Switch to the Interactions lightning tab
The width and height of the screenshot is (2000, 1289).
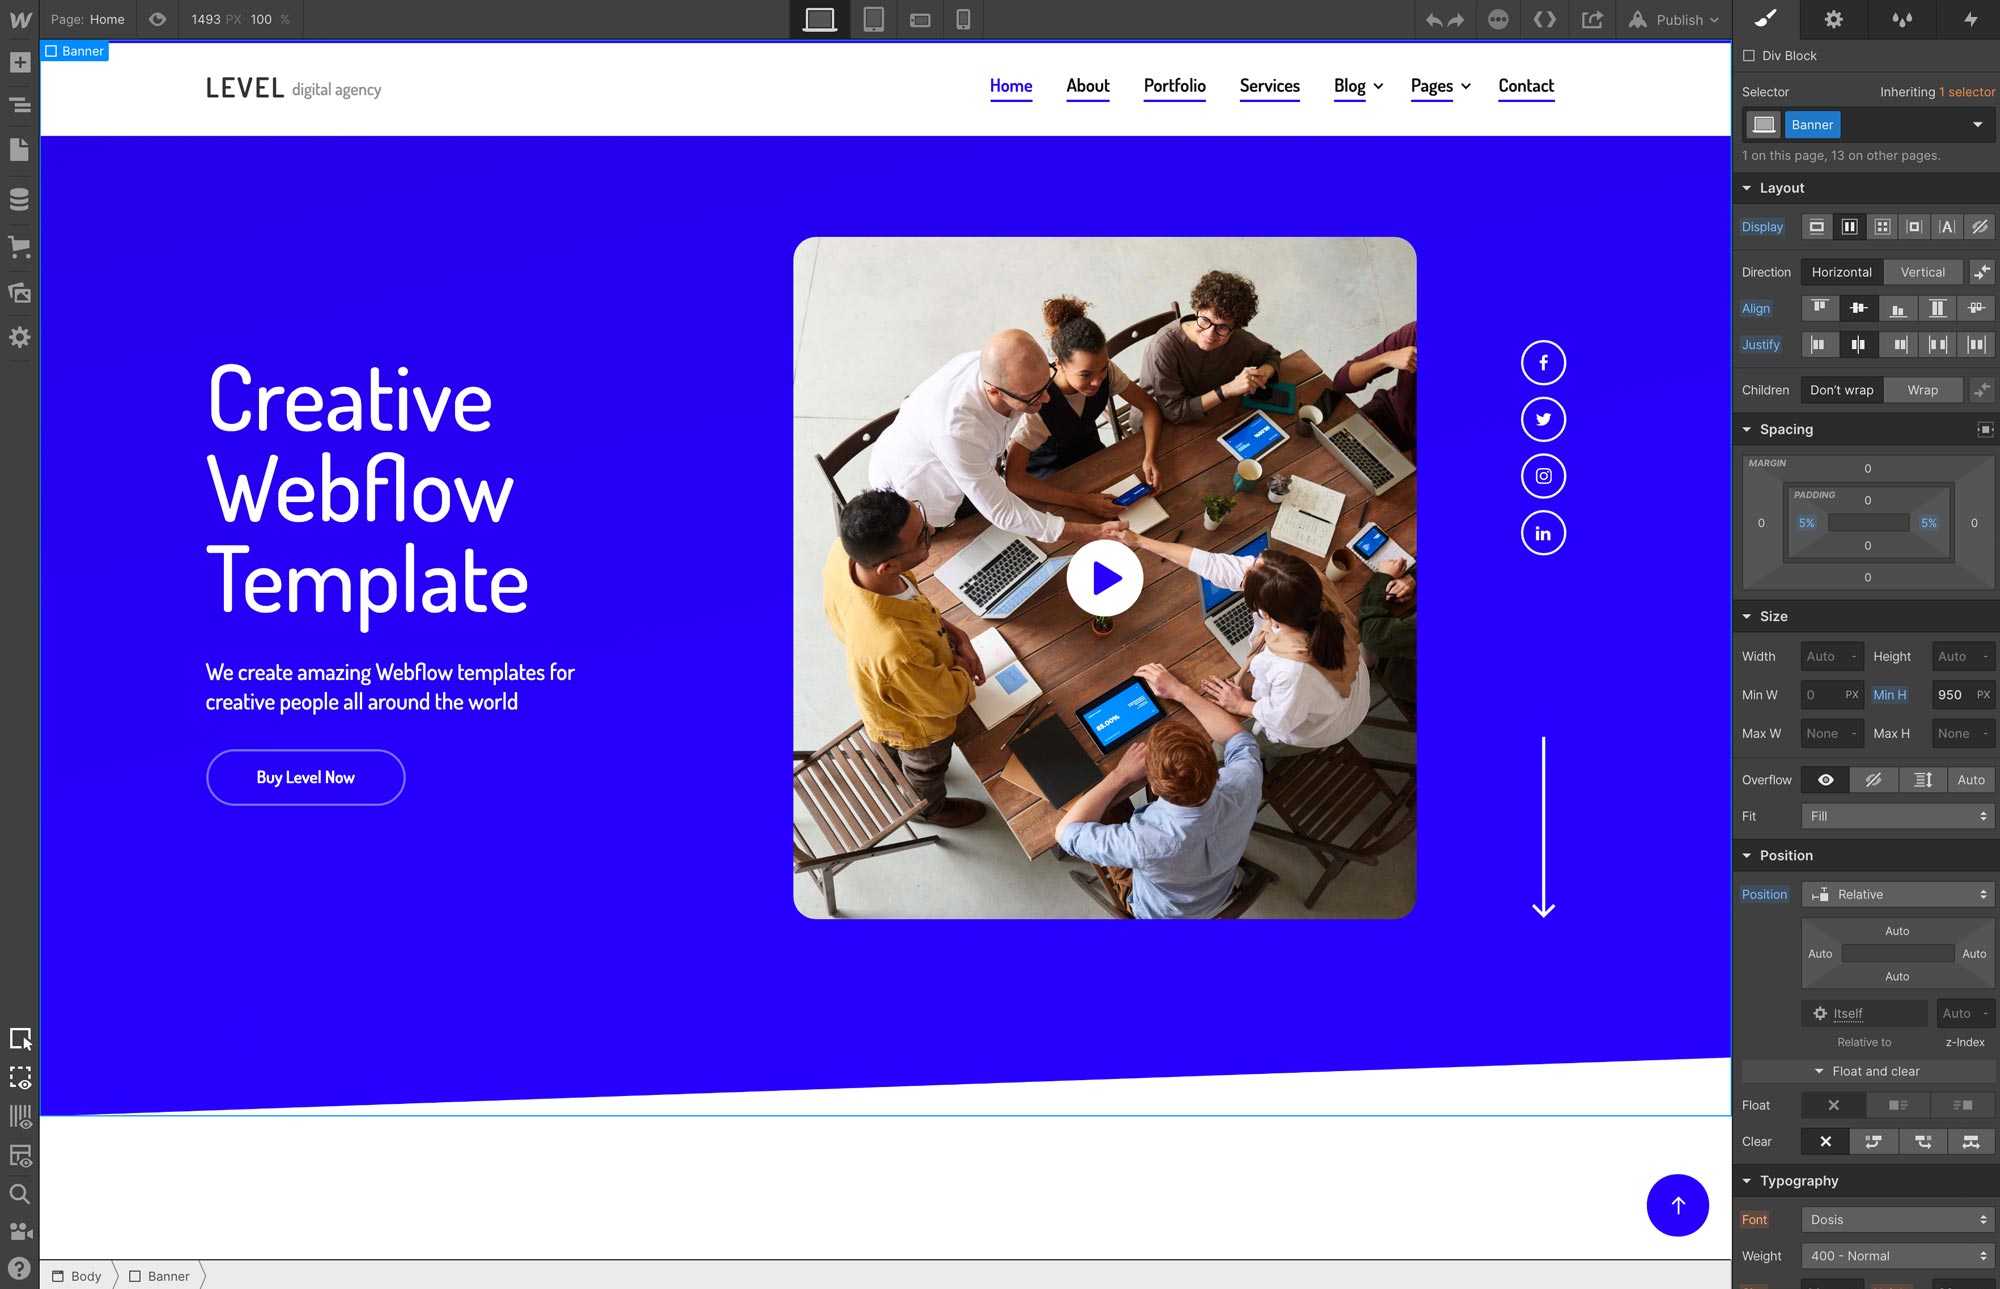pos(1970,19)
